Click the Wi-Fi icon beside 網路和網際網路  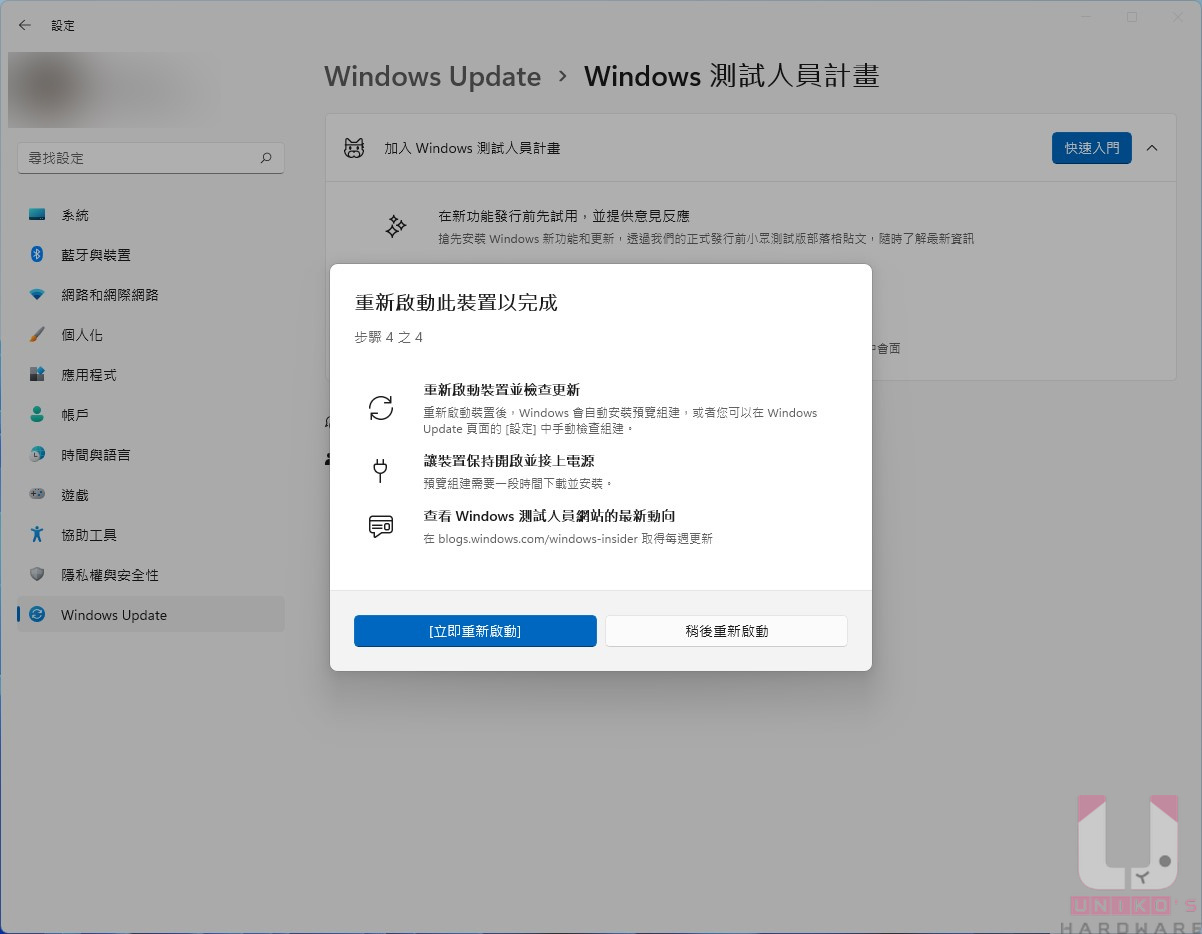[x=37, y=295]
